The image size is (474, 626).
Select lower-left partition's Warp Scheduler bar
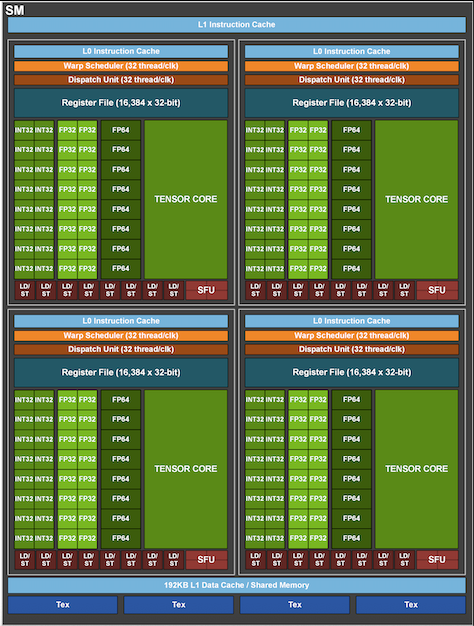point(121,335)
